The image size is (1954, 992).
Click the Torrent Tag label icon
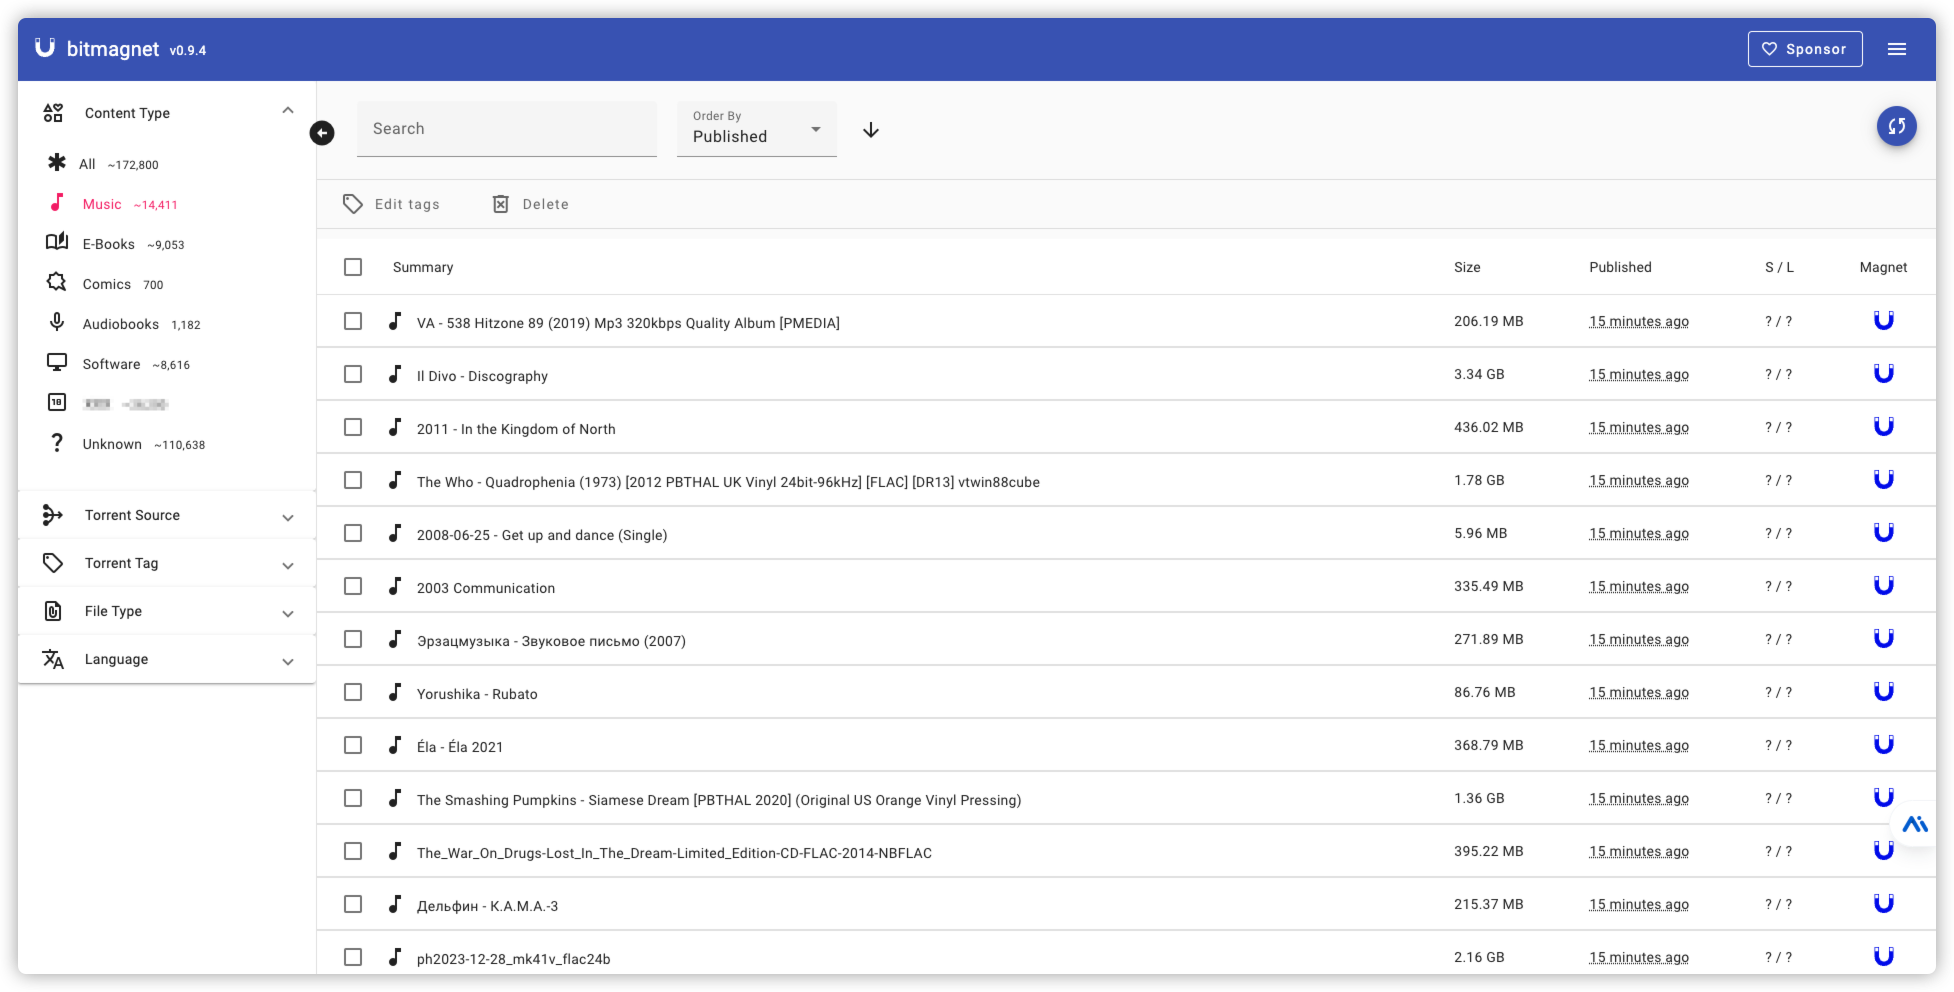click(53, 563)
